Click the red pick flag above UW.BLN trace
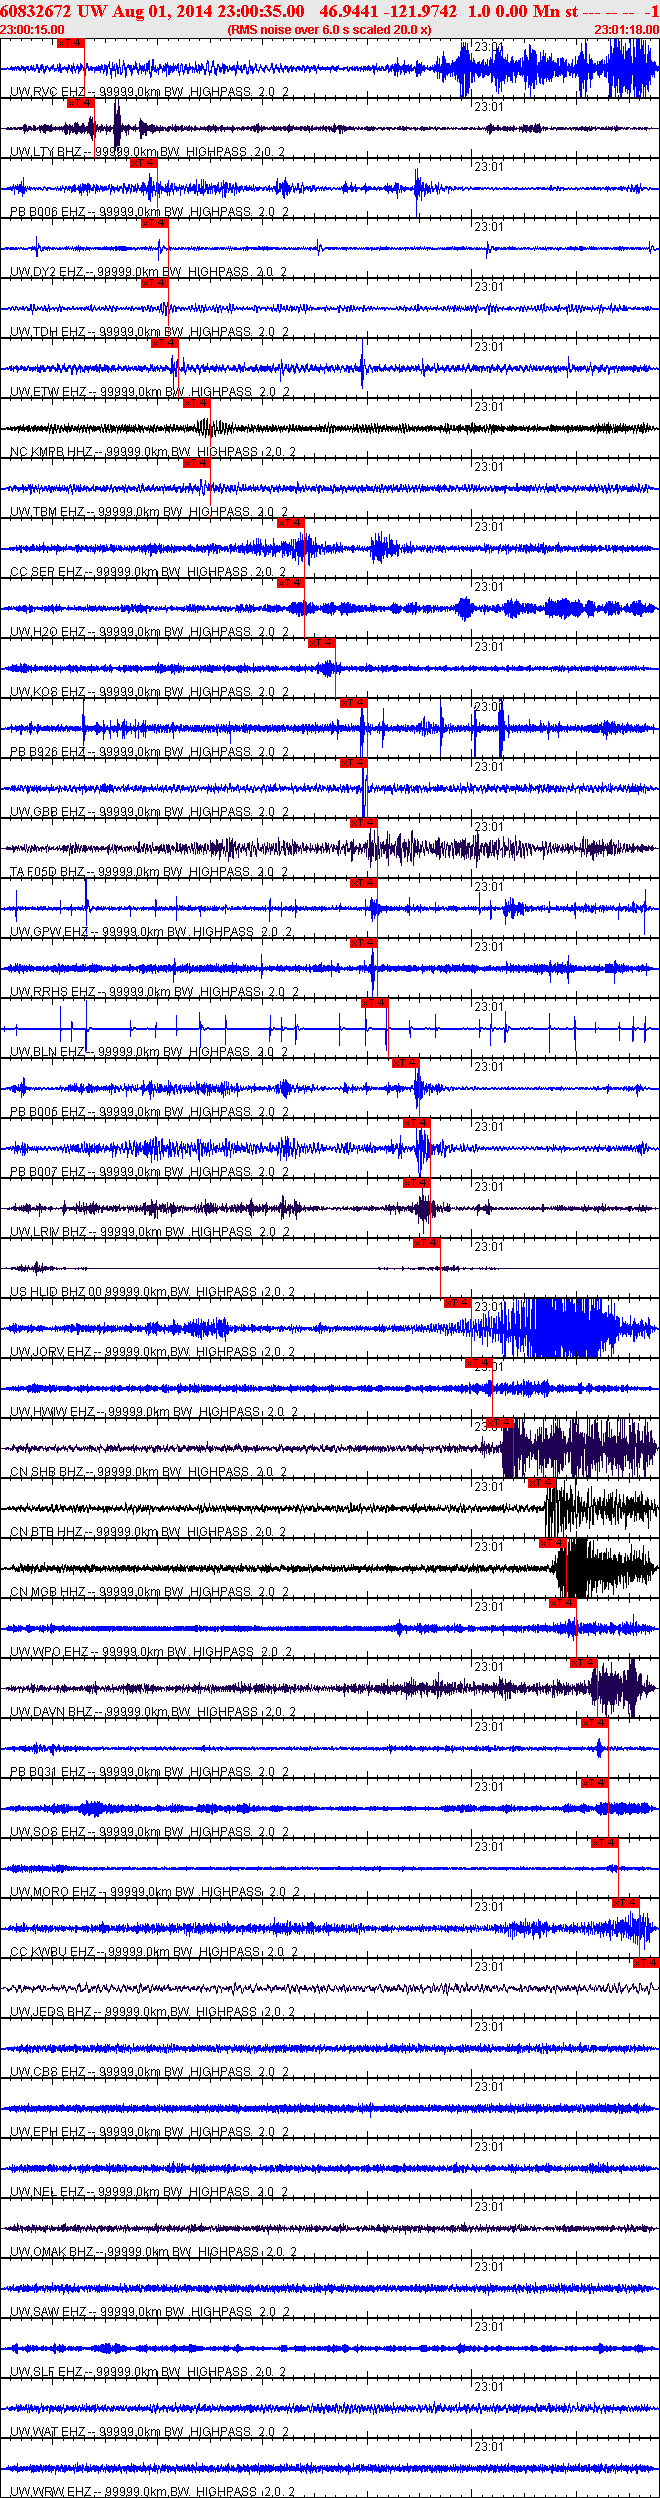 (374, 1003)
